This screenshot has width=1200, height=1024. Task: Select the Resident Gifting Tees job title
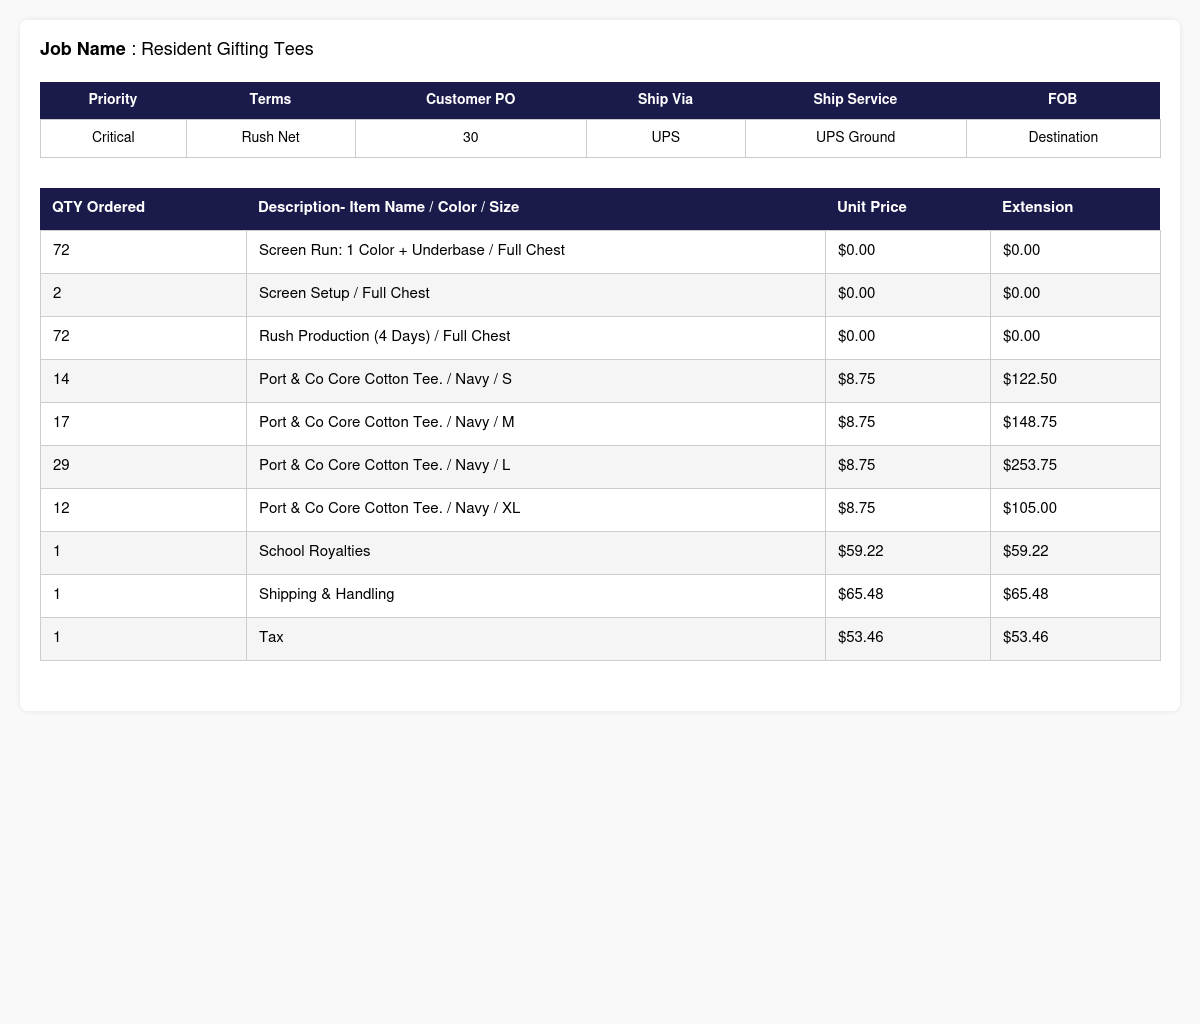(x=227, y=49)
